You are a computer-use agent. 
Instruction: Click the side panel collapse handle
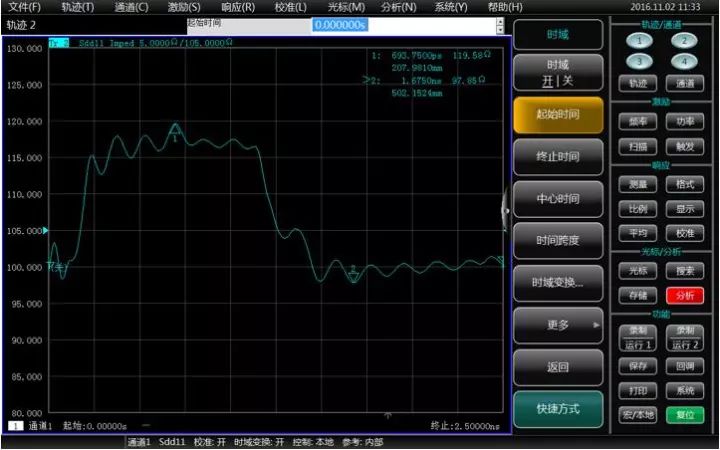tap(506, 211)
